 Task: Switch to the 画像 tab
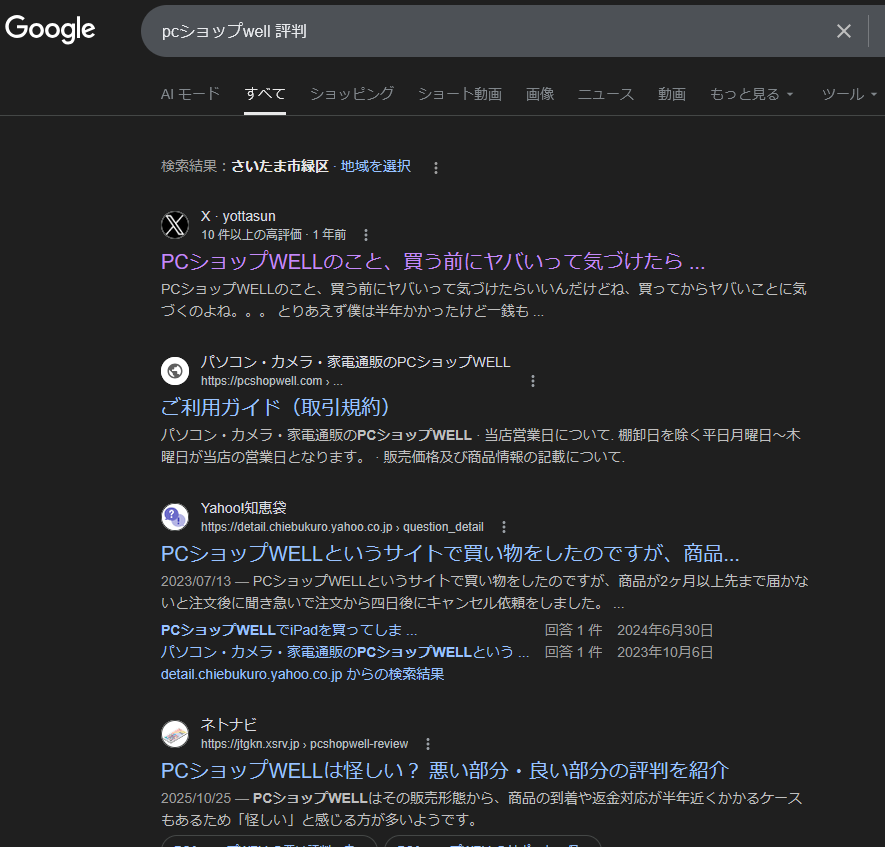(540, 93)
